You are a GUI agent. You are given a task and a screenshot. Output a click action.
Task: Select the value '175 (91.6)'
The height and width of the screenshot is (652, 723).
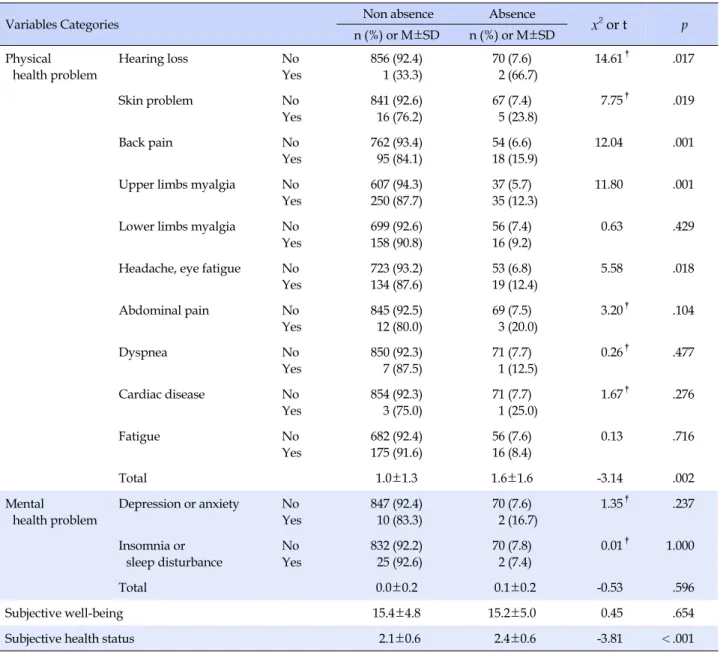click(396, 453)
